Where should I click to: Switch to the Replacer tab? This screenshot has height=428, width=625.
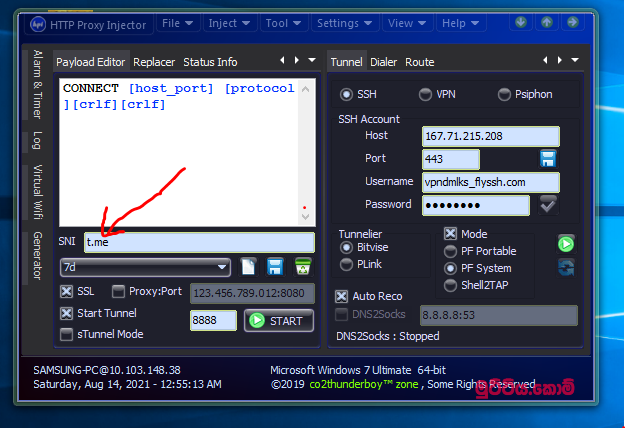[x=154, y=62]
